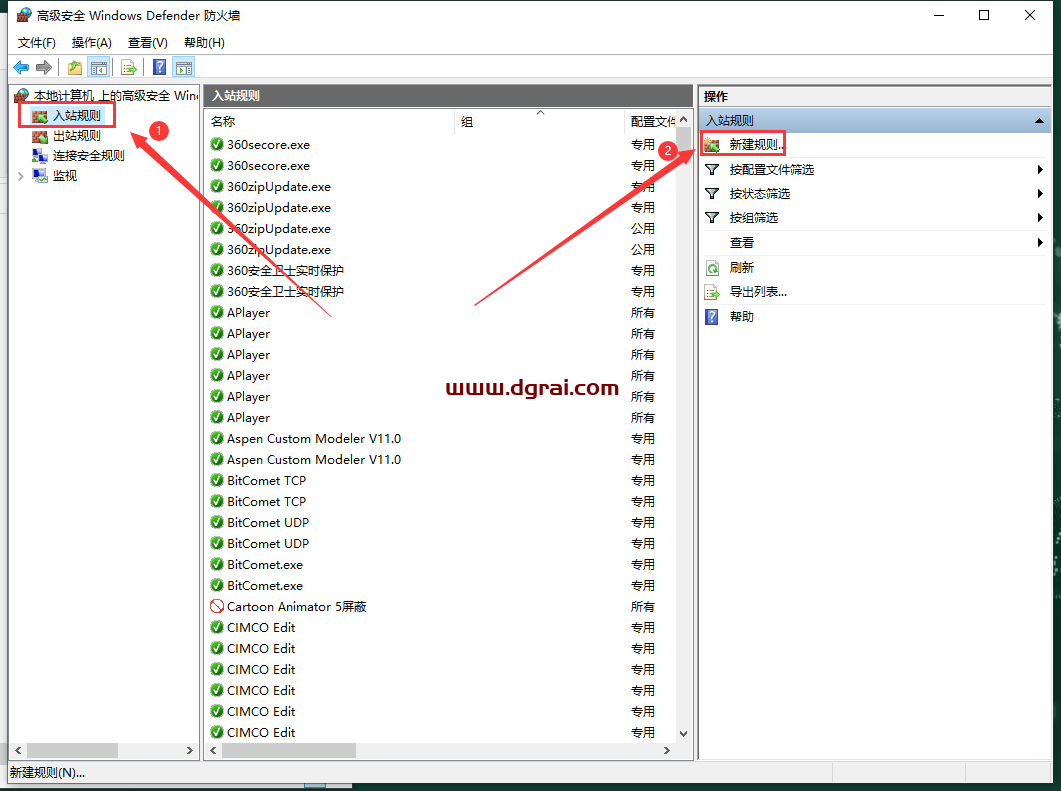
Task: Click the 监视 monitor icon in tree
Action: pos(40,176)
